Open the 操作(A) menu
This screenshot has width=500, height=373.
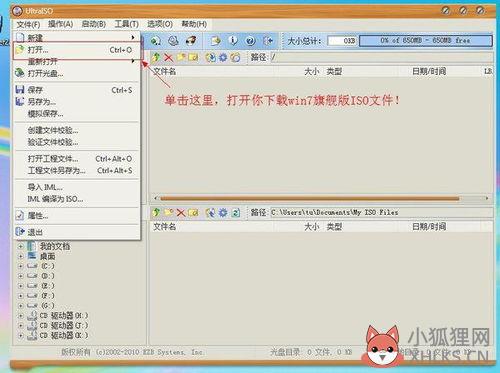click(60, 24)
